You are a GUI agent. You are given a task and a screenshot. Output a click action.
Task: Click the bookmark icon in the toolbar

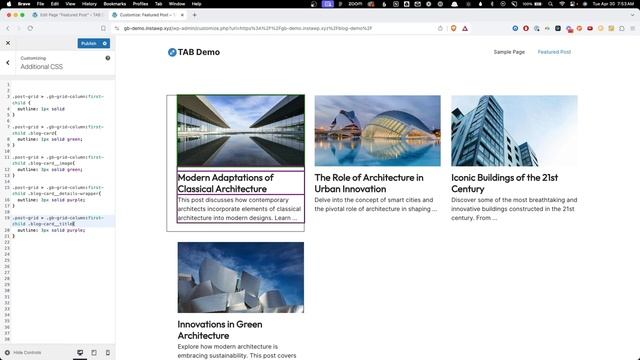(x=103, y=28)
